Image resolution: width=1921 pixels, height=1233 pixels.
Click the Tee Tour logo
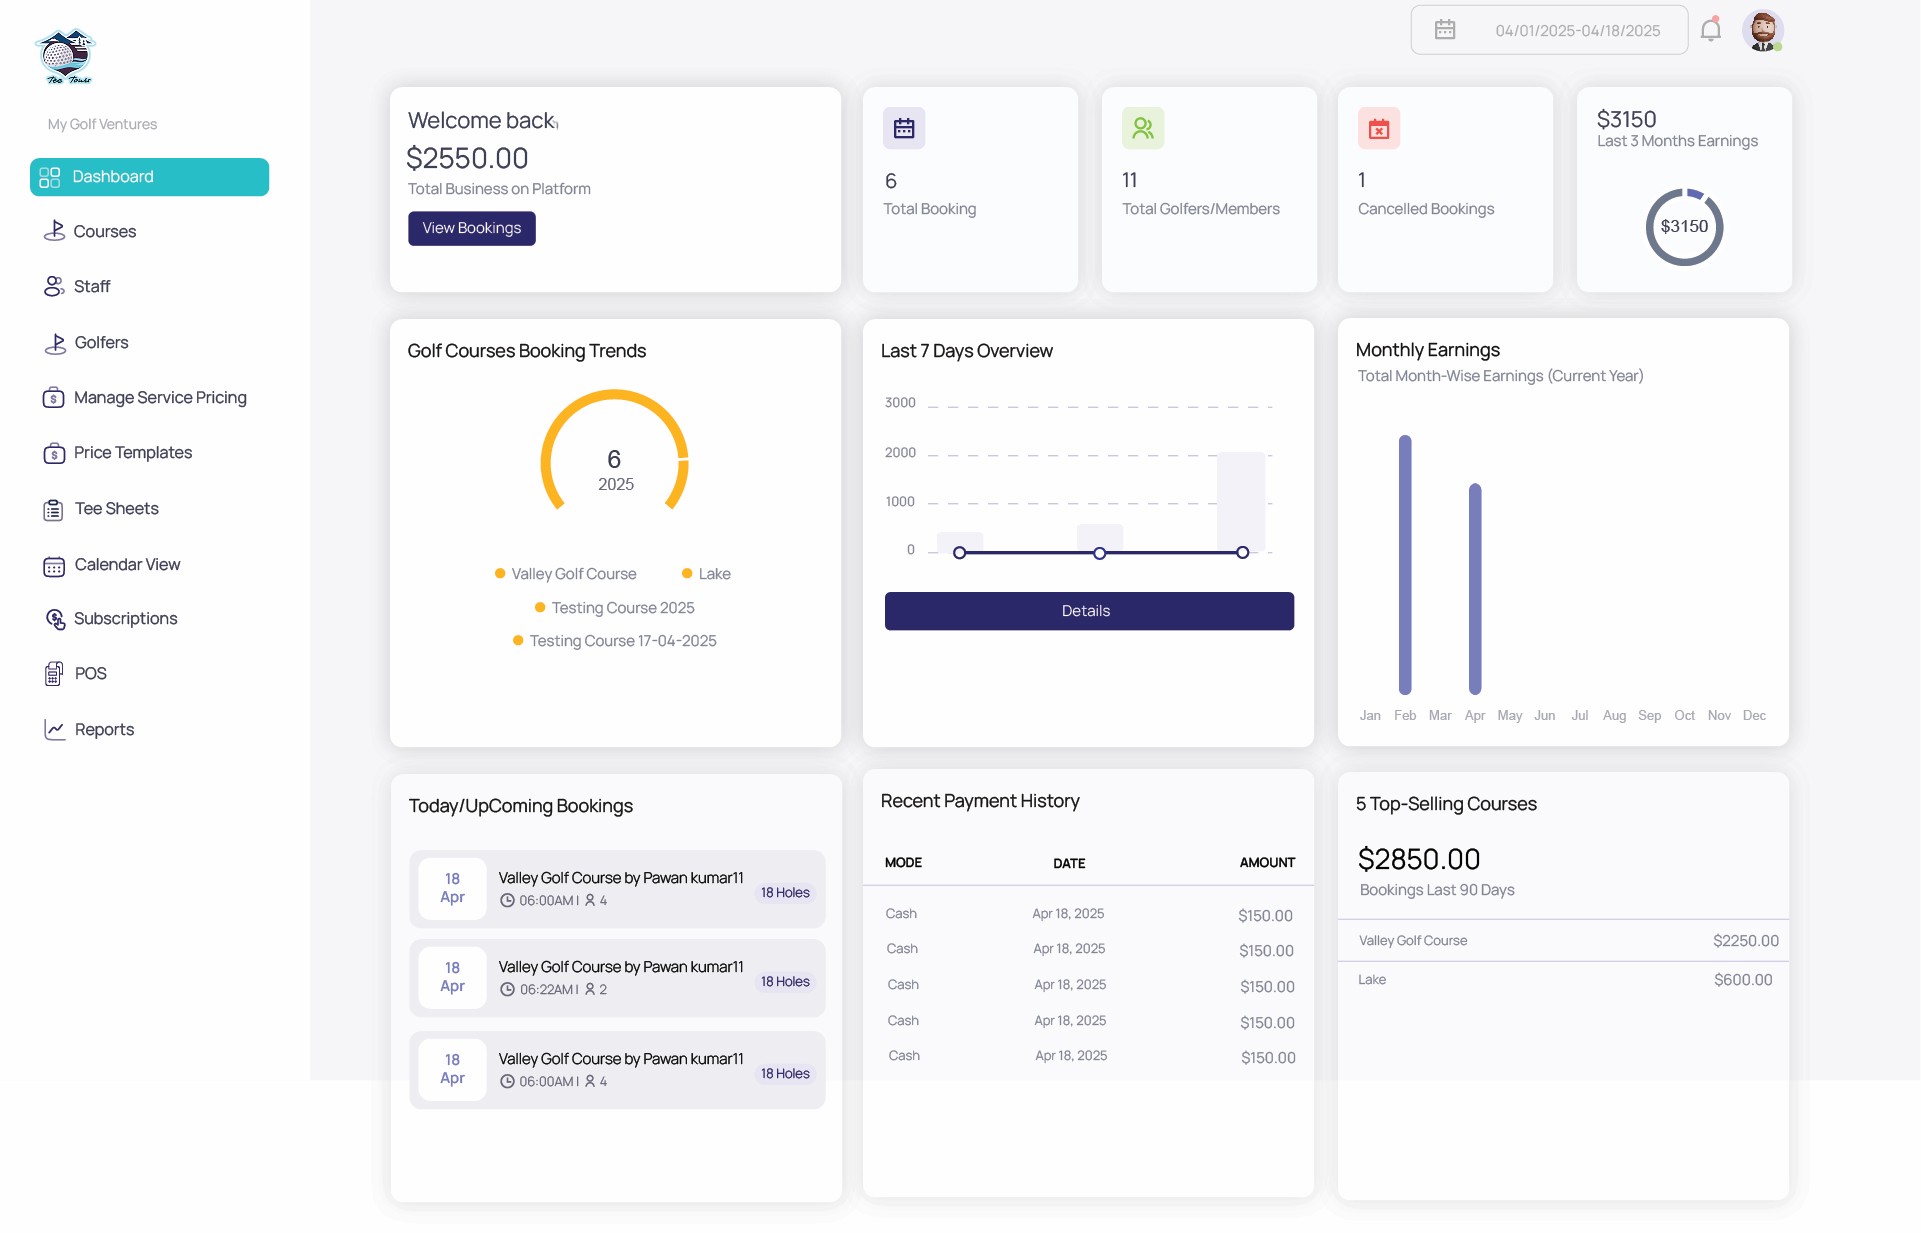tap(66, 57)
